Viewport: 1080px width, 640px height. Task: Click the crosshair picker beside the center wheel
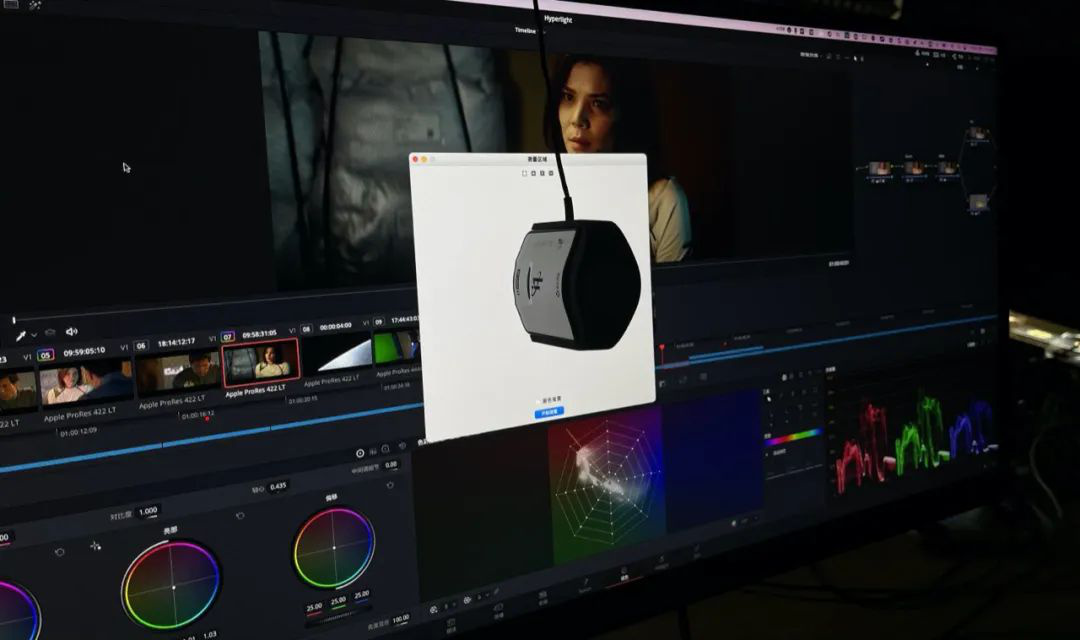(x=95, y=546)
